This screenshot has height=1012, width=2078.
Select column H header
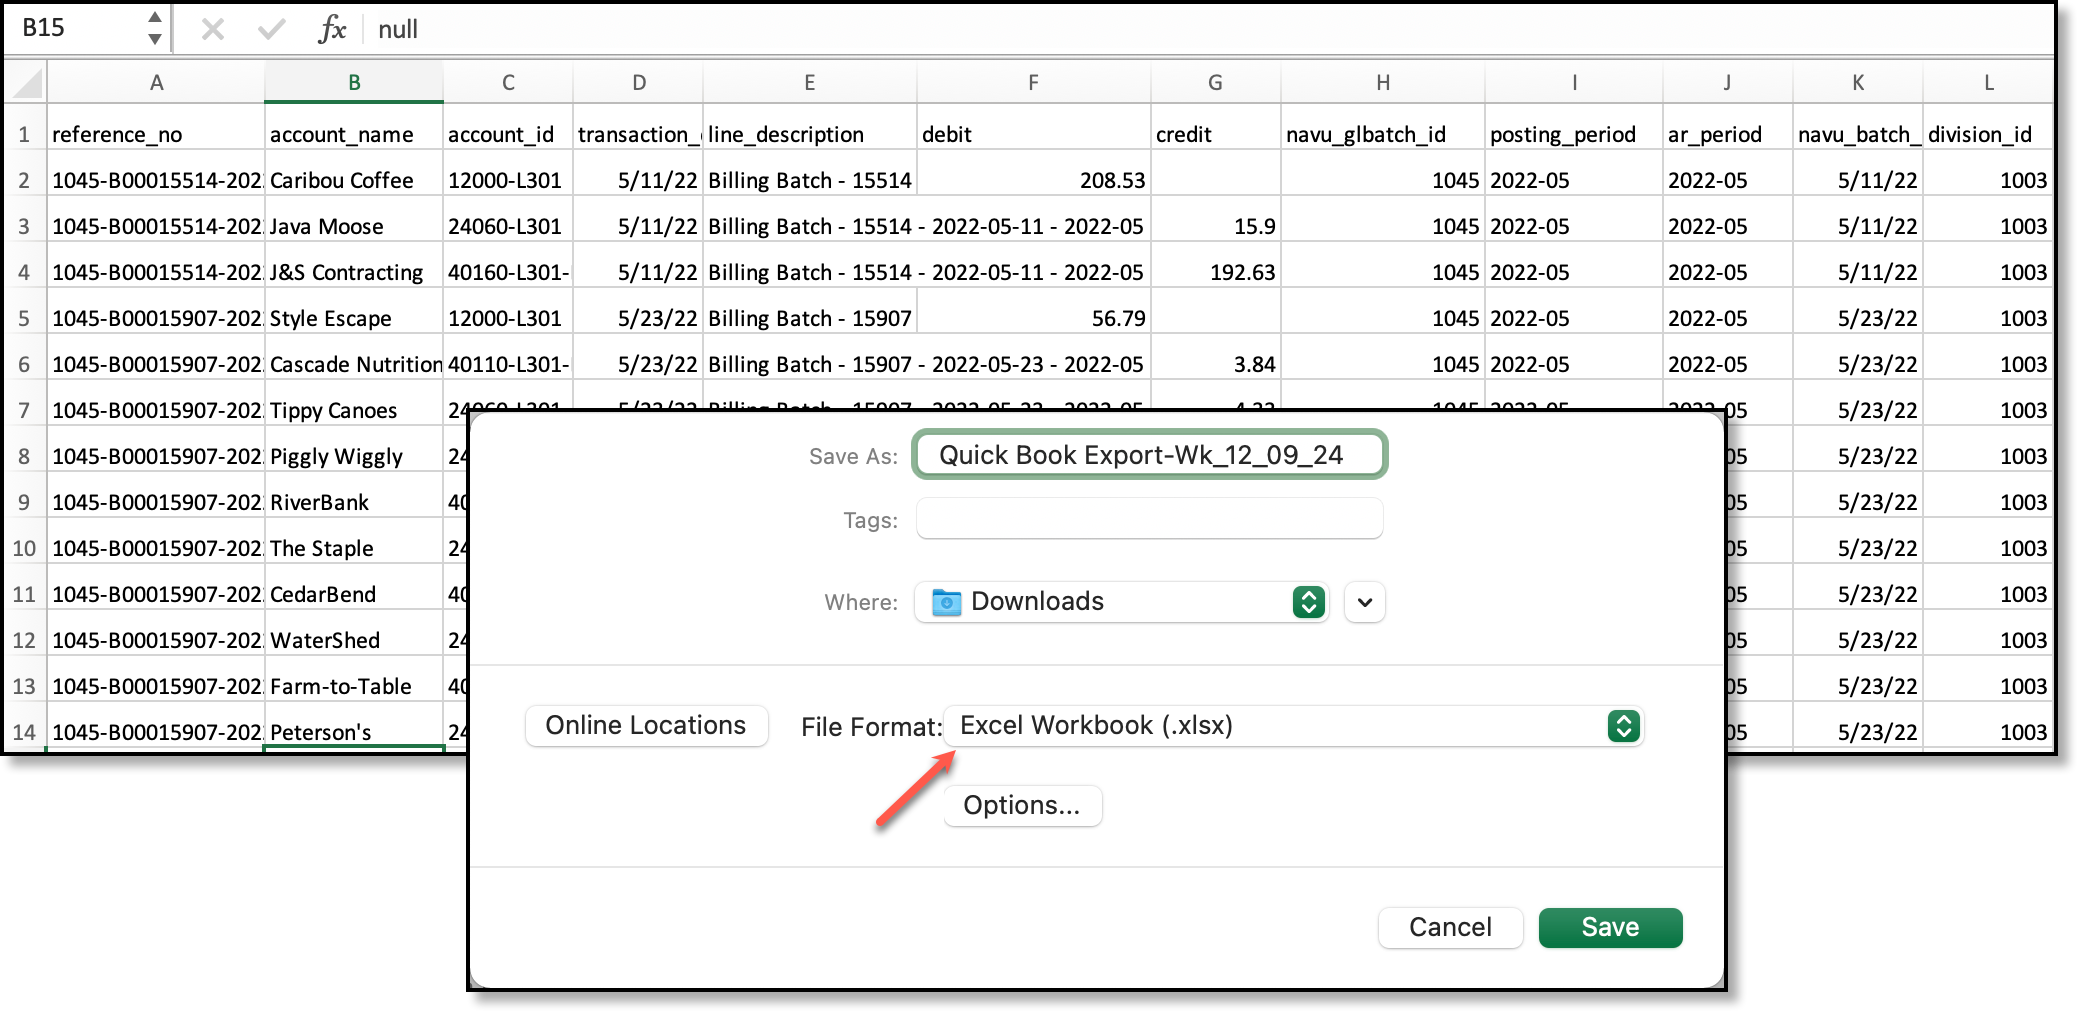point(1383,82)
